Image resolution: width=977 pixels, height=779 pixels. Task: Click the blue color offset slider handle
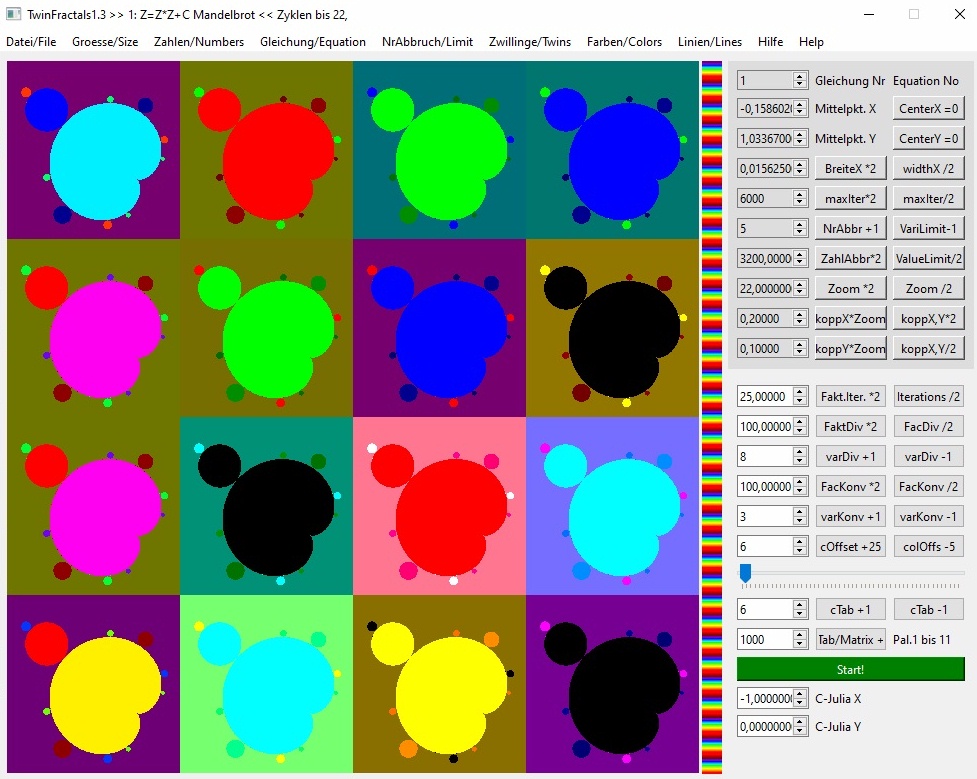(745, 573)
